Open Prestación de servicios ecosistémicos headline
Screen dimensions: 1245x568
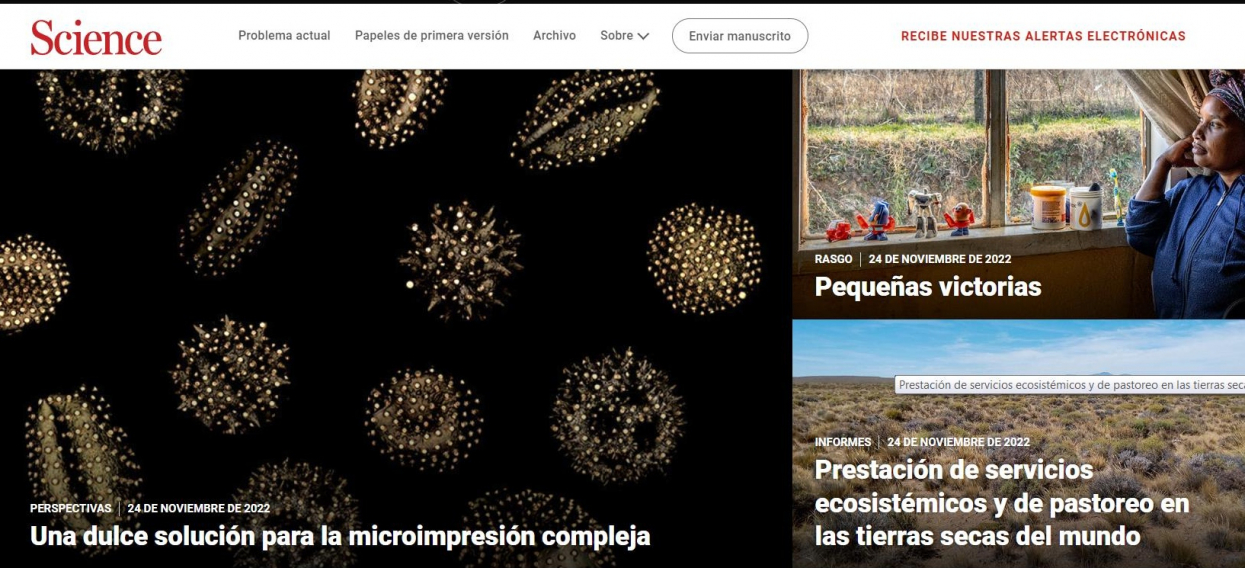1002,502
